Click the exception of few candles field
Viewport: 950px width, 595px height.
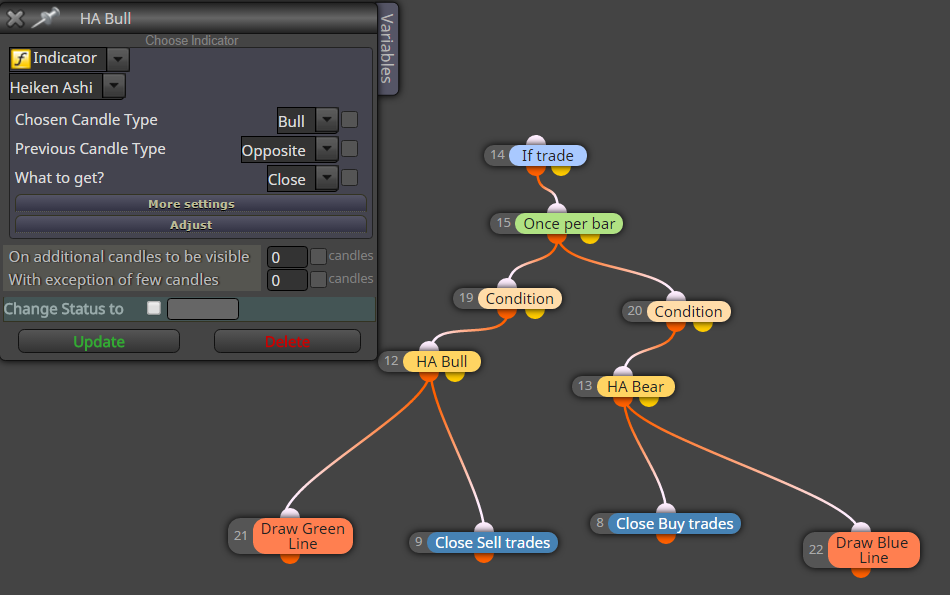click(x=287, y=280)
